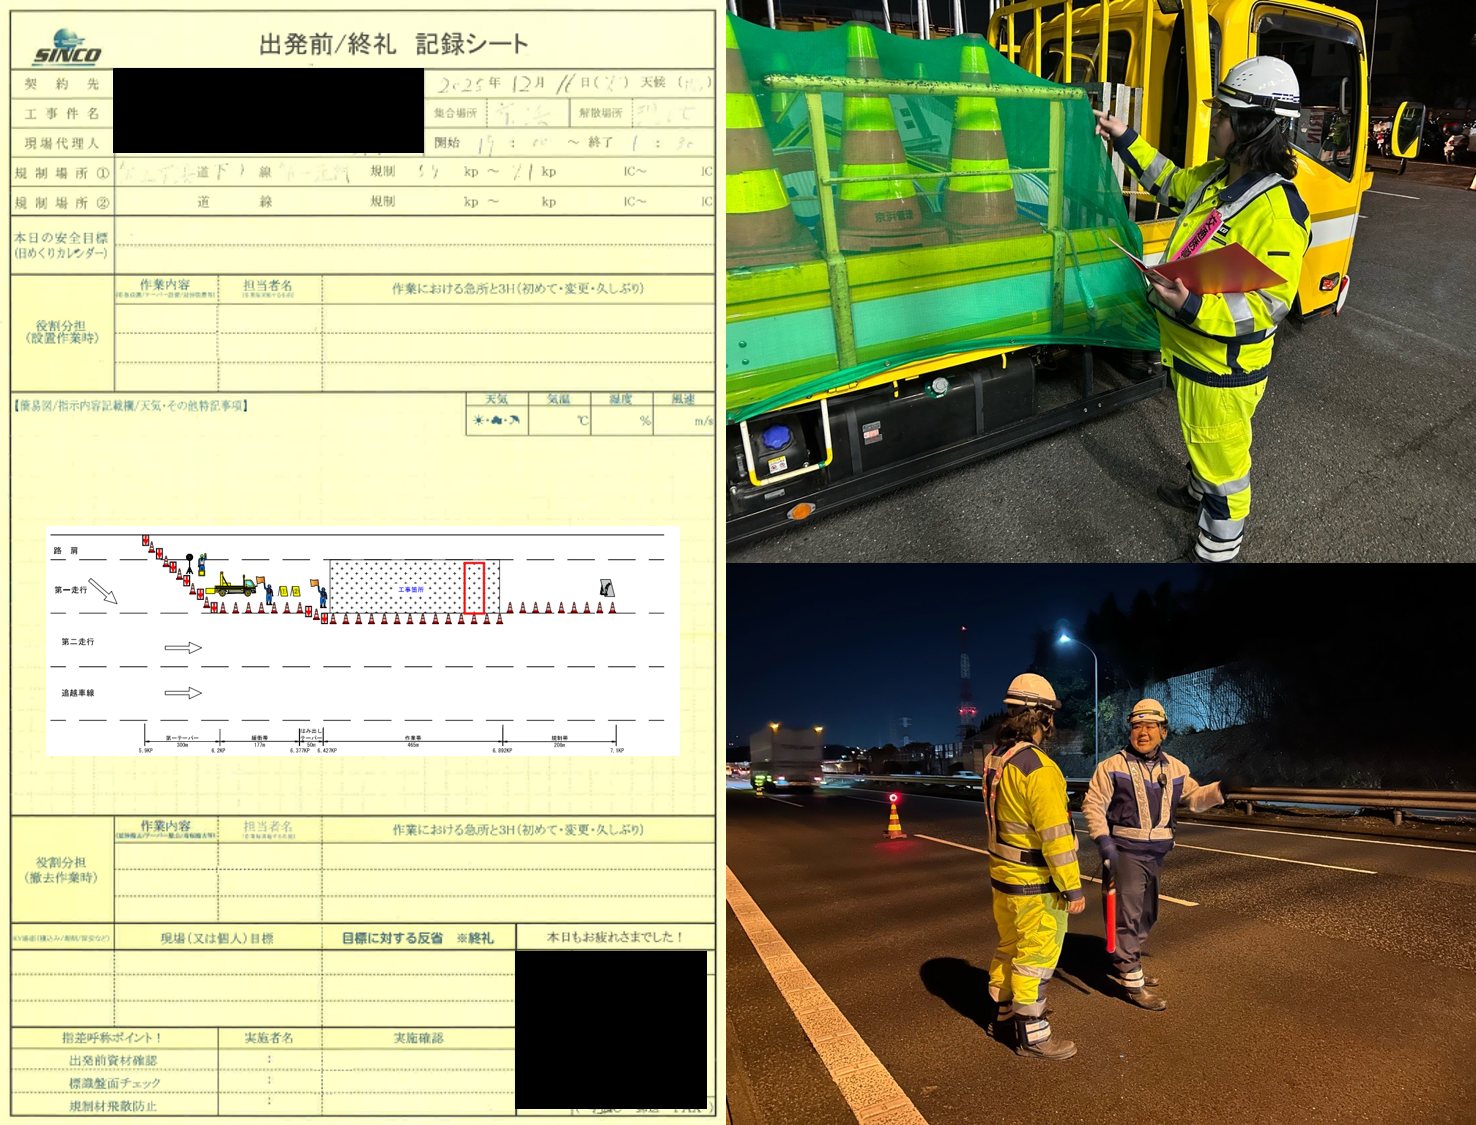Click the 工事箇所 label in the dotted zone
The image size is (1476, 1125).
411,590
